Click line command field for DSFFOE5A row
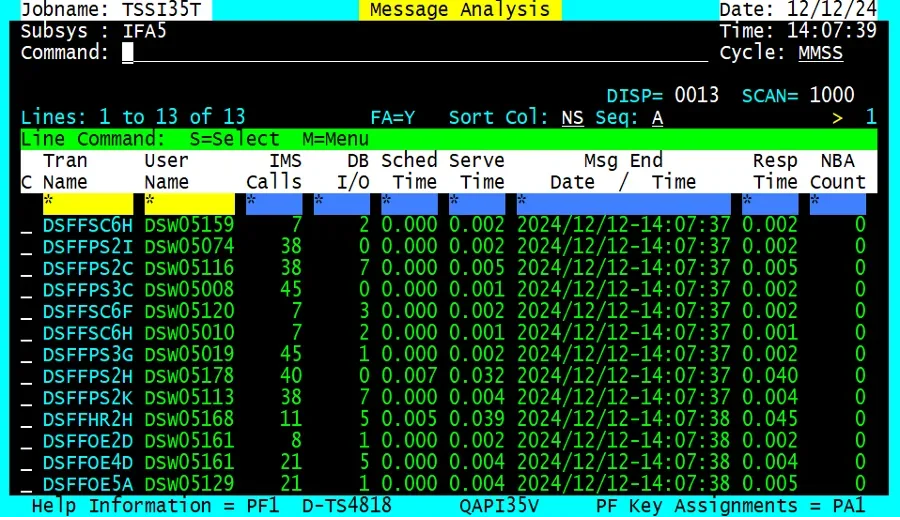The width and height of the screenshot is (900, 520). (x=26, y=485)
